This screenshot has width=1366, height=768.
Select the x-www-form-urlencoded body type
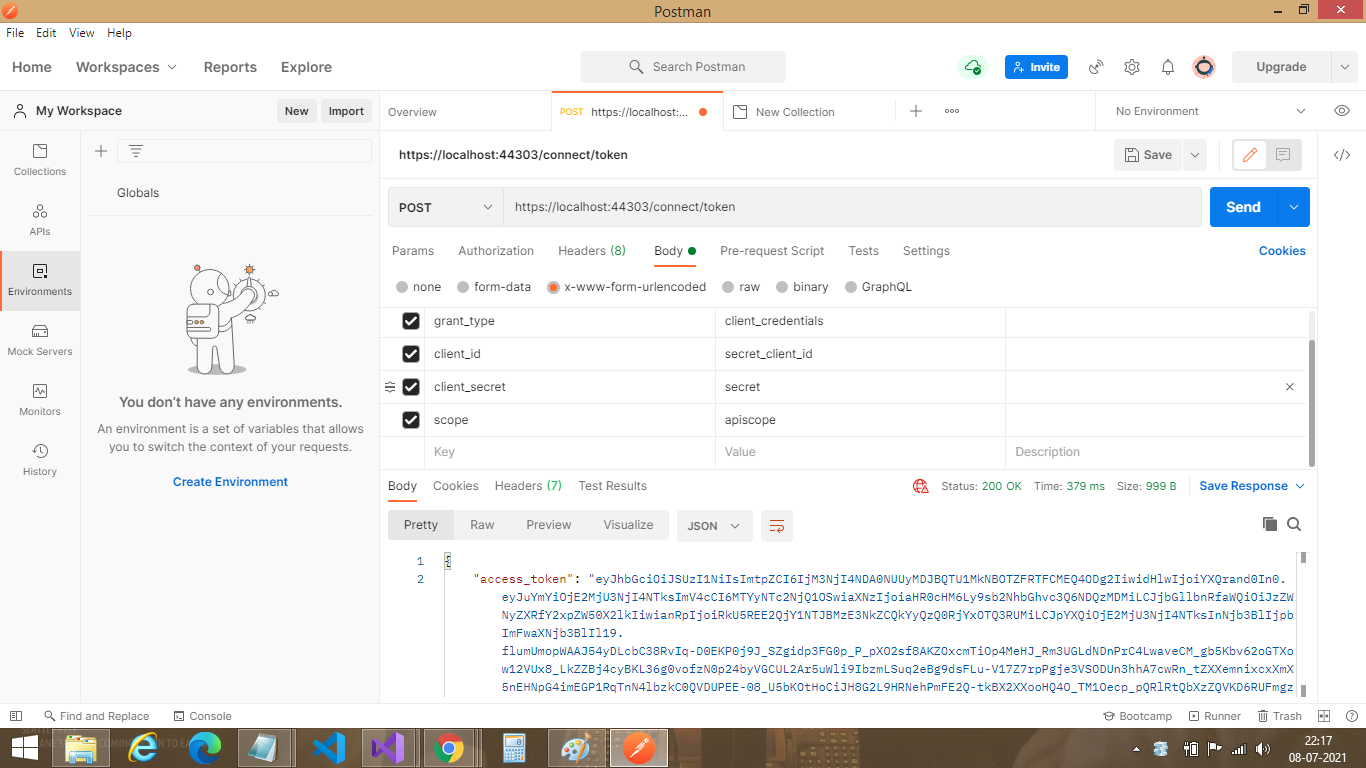(553, 287)
